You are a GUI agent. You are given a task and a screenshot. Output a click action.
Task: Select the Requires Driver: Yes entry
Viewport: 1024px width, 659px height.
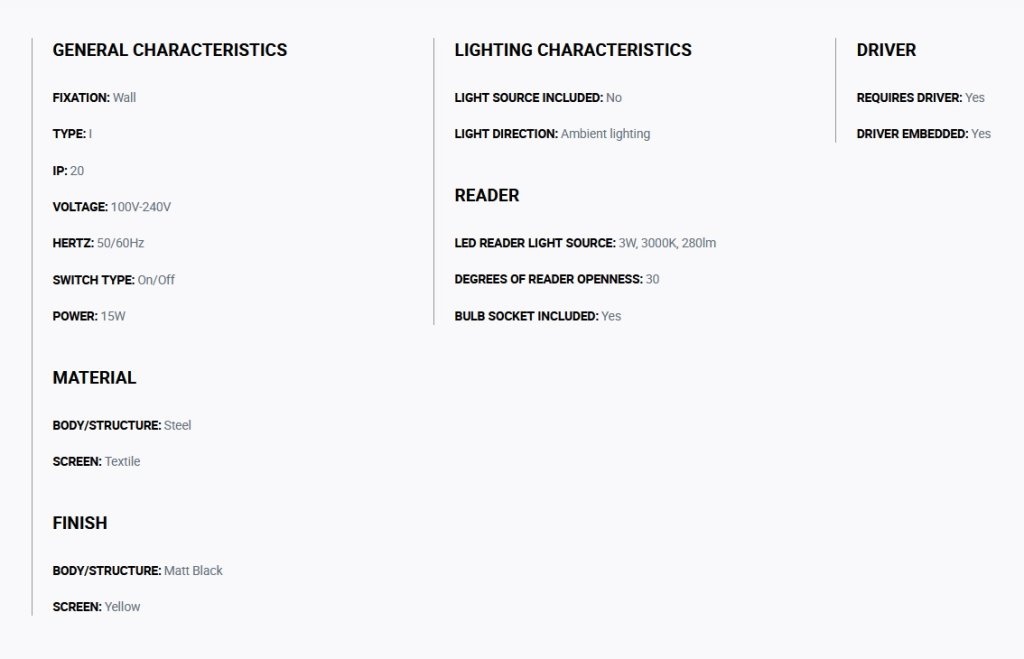point(920,98)
